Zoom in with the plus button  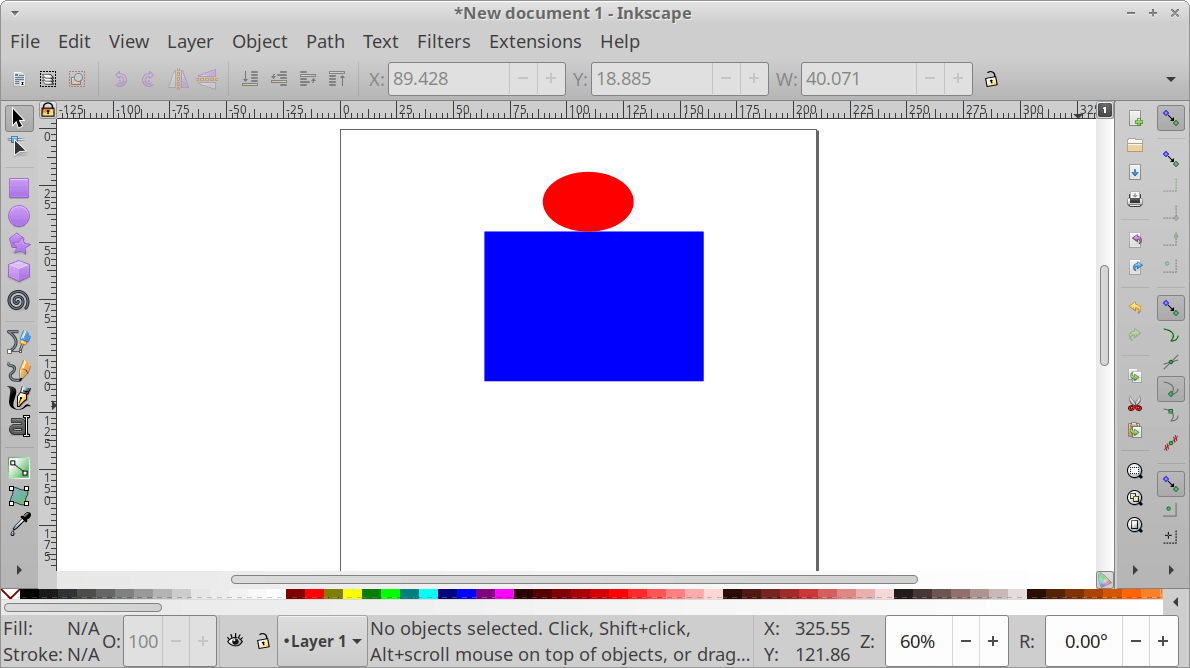992,640
